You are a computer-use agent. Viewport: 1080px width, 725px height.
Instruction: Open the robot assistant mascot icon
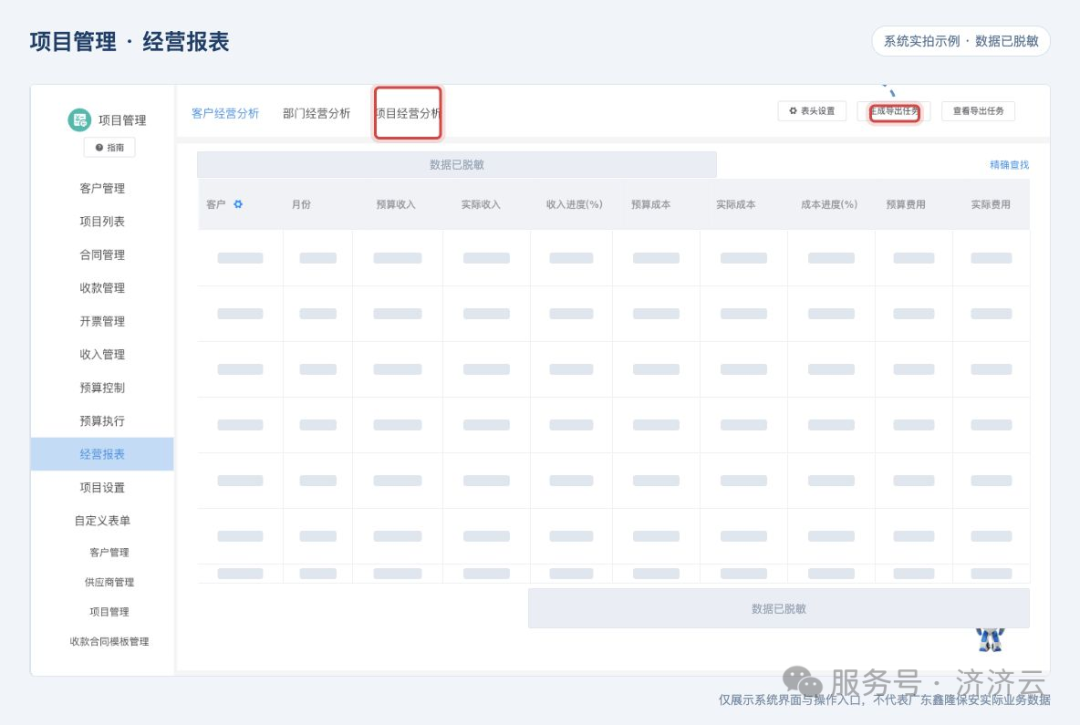coord(990,640)
